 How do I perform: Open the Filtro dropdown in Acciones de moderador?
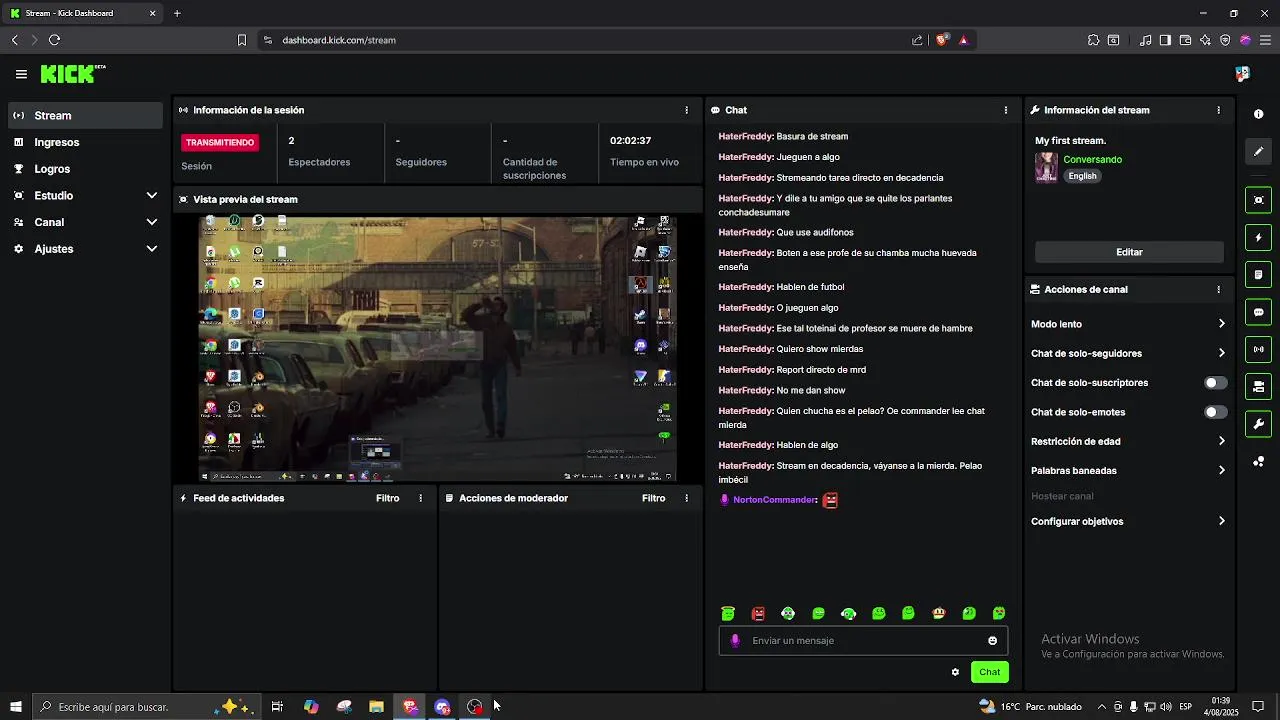(x=653, y=498)
